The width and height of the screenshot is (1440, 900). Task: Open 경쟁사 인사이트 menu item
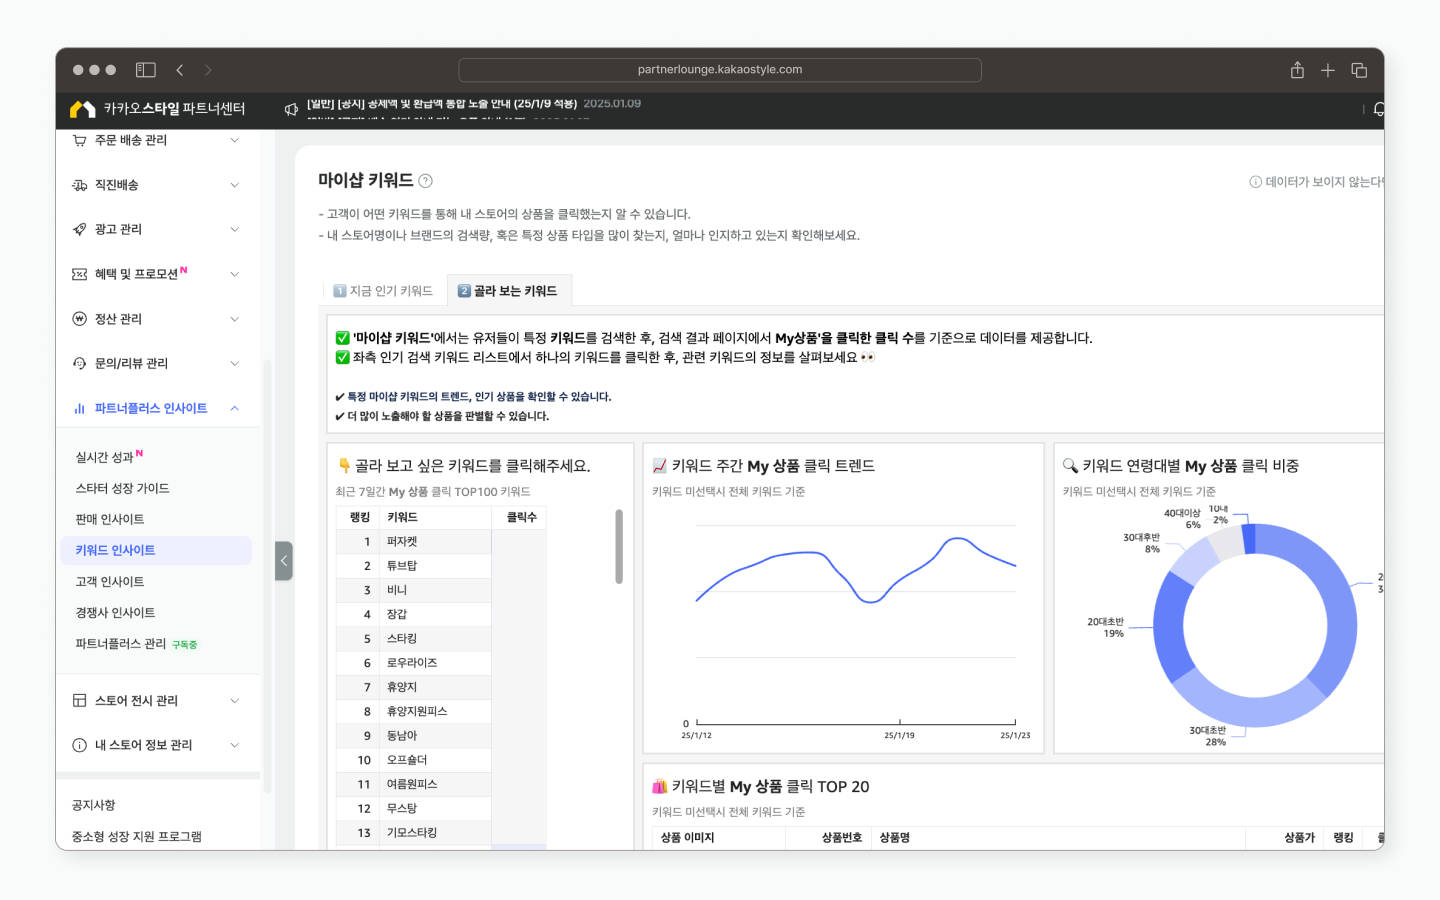pyautogui.click(x=115, y=612)
